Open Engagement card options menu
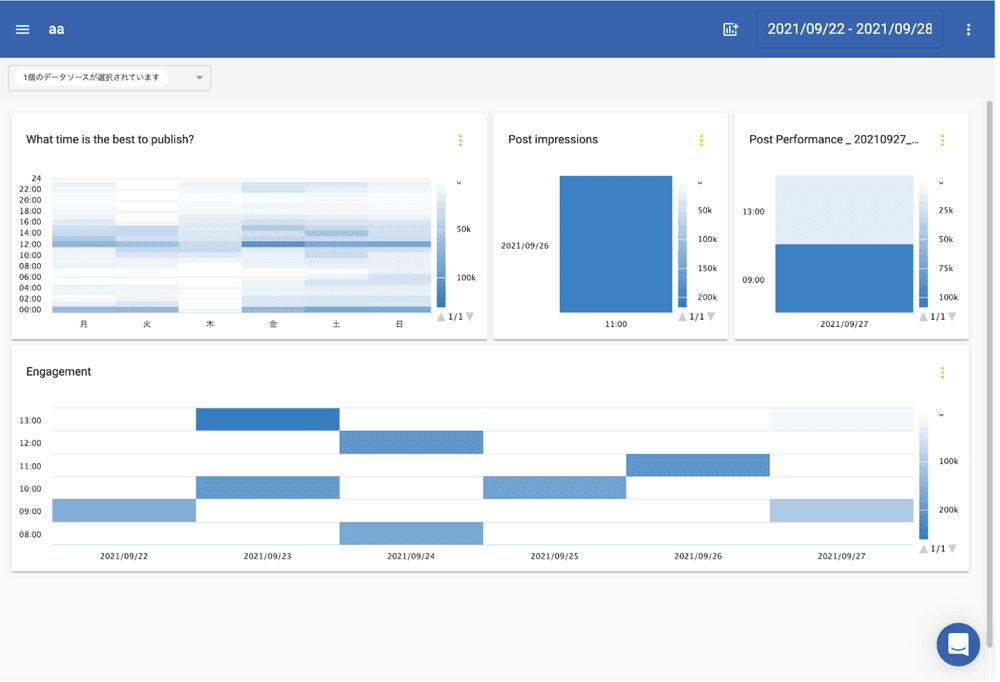Screen dimensions: 1000x682 pos(942,373)
